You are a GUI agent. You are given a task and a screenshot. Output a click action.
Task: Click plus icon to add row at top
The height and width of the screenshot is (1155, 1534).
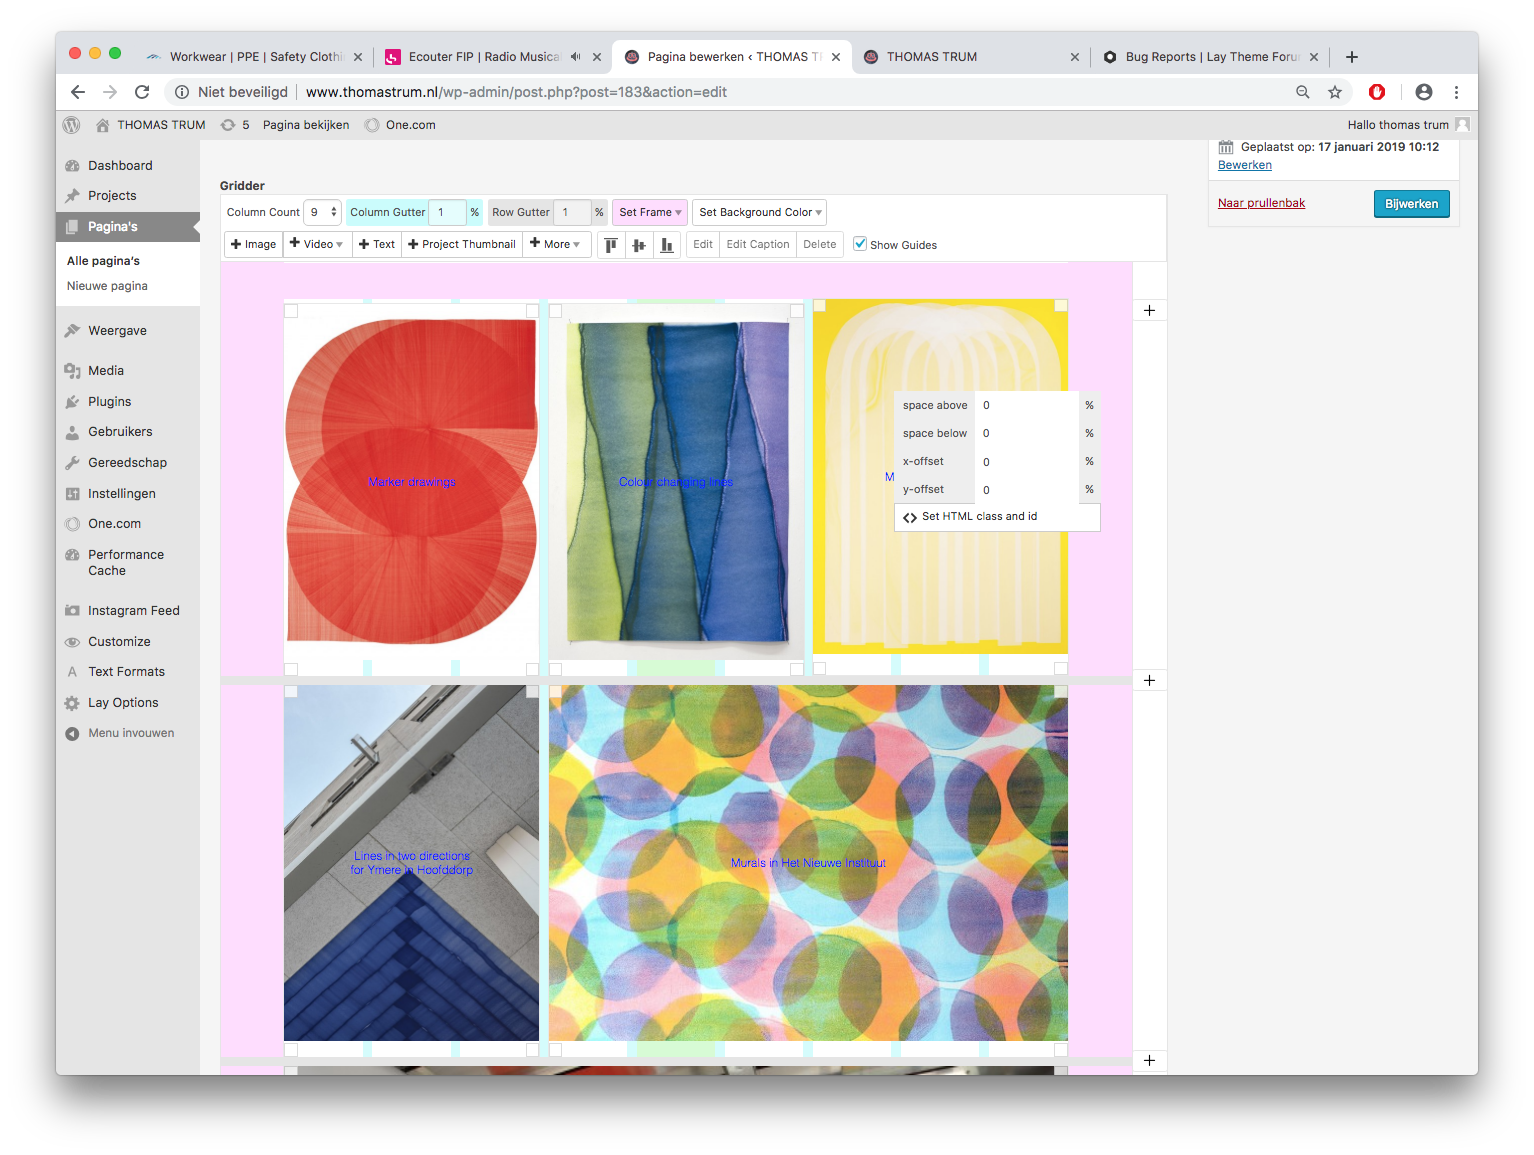tap(1149, 311)
